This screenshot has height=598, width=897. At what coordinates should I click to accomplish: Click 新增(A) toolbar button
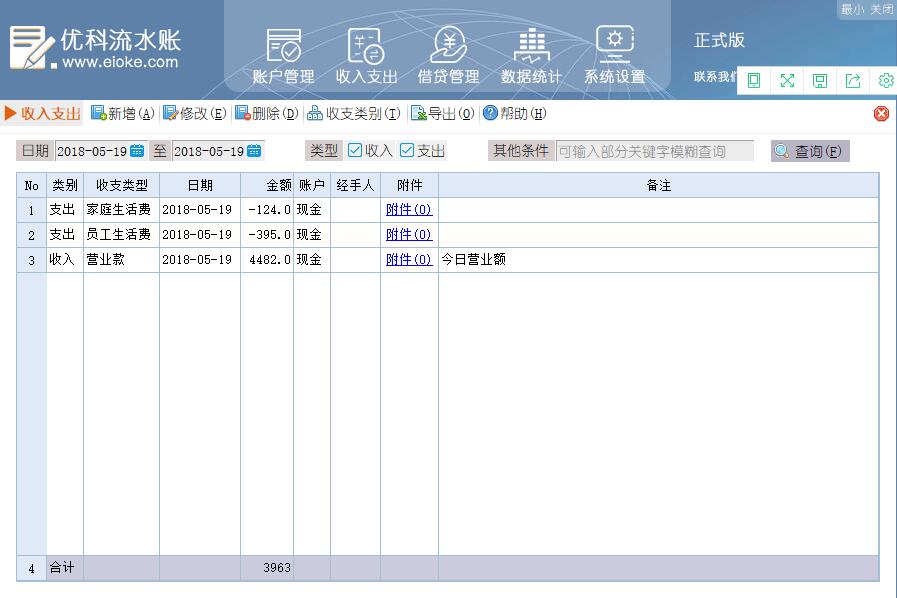coord(122,113)
